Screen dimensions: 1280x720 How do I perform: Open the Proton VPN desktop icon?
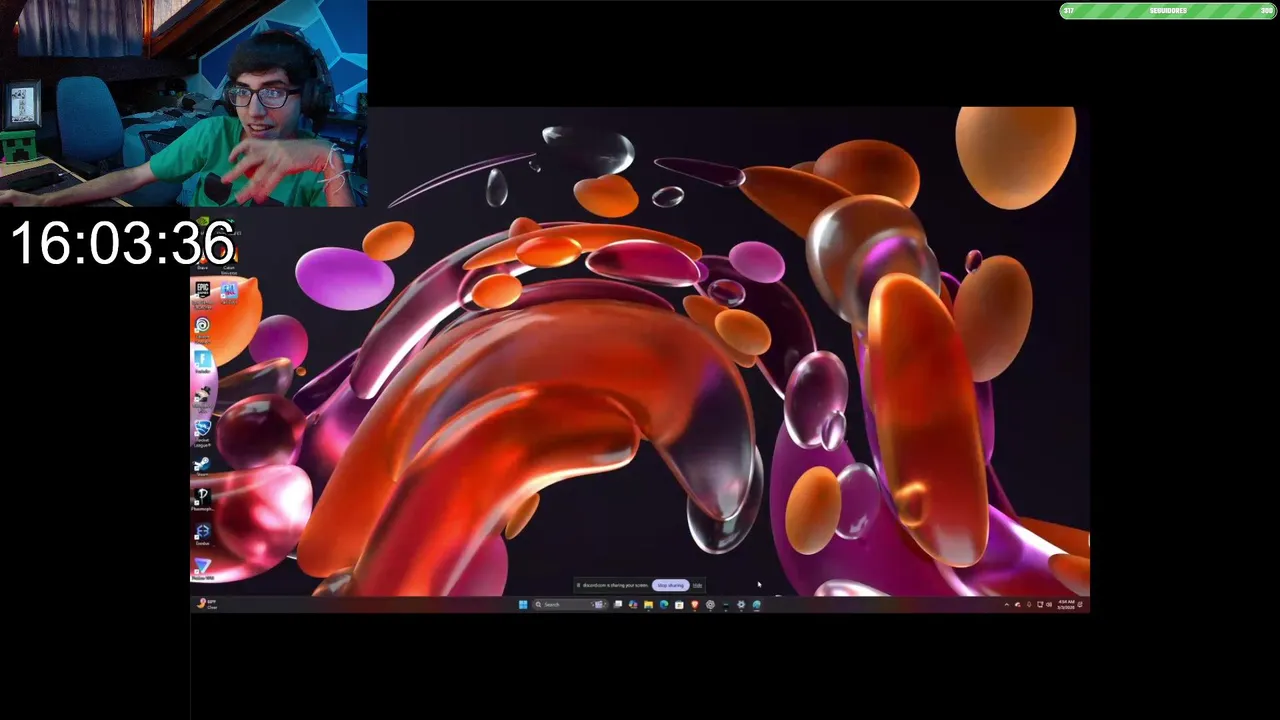pyautogui.click(x=203, y=570)
